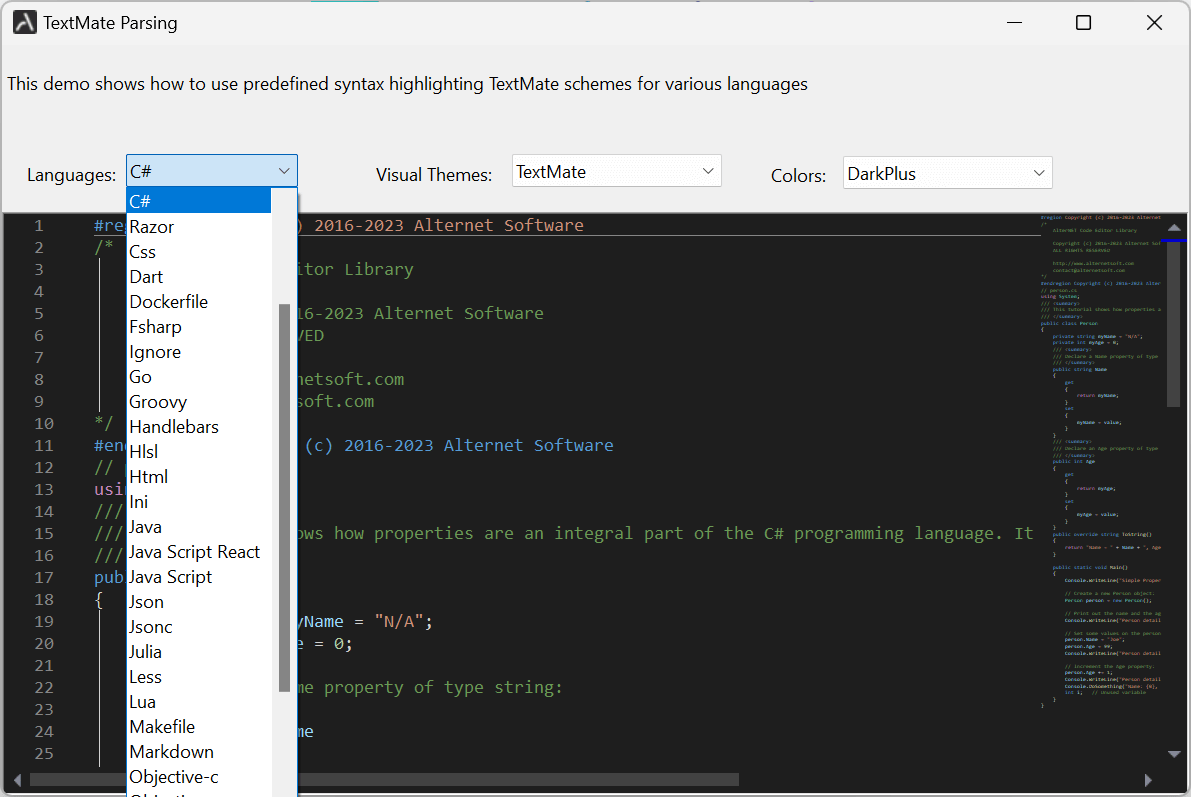Pick Ini from the language list
Viewport: 1191px width, 797px height.
click(x=199, y=501)
